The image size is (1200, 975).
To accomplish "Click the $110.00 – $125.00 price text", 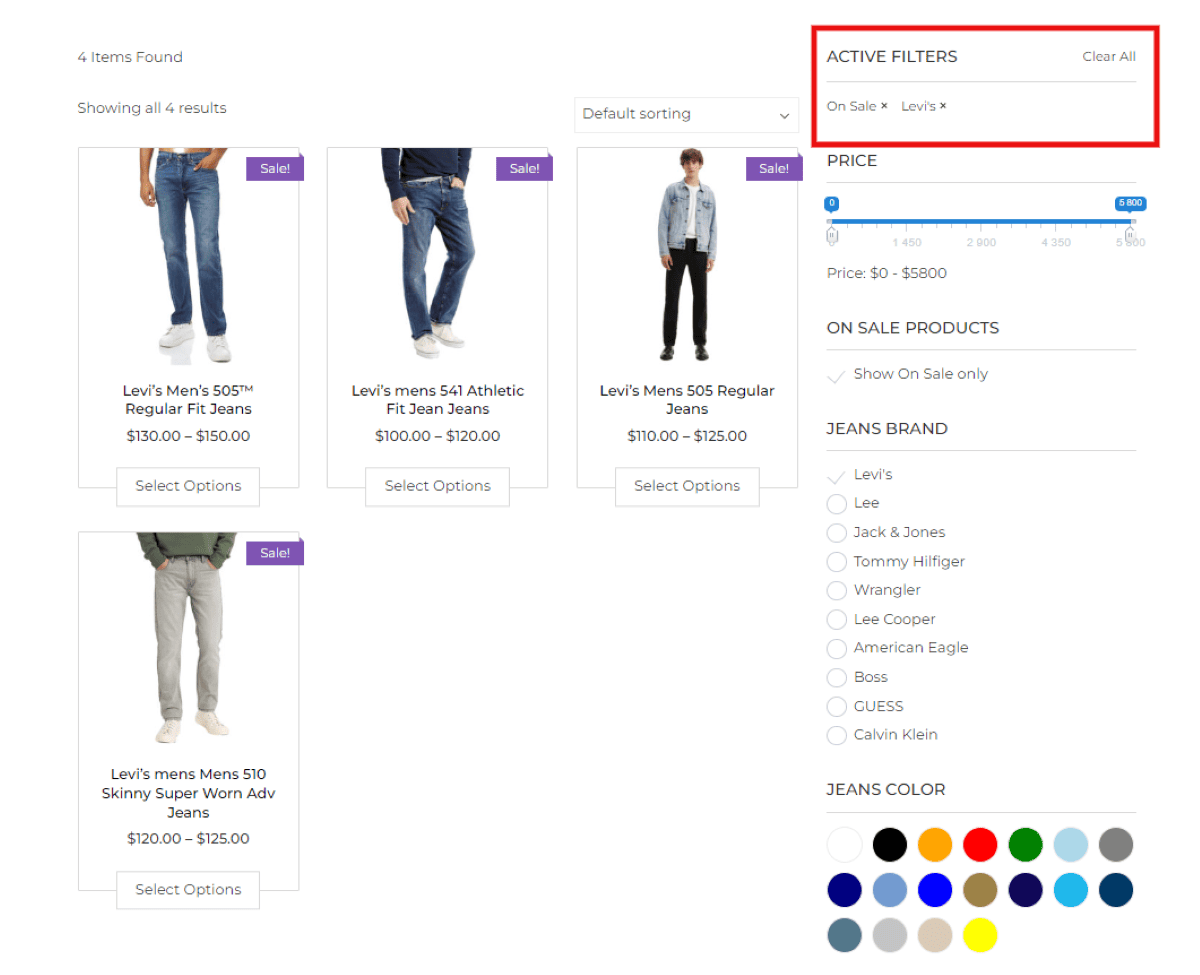I will [687, 436].
